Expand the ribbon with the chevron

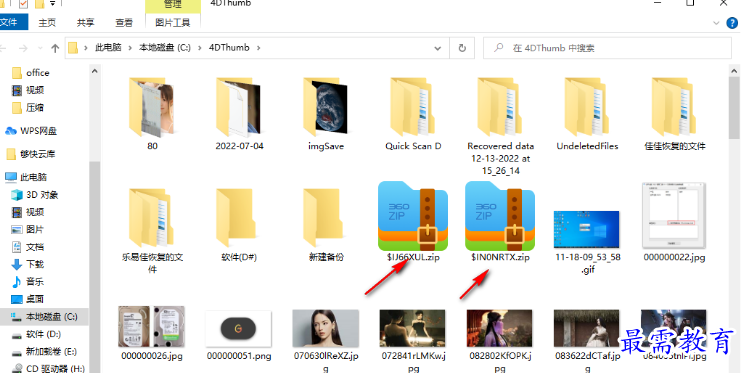[716, 23]
